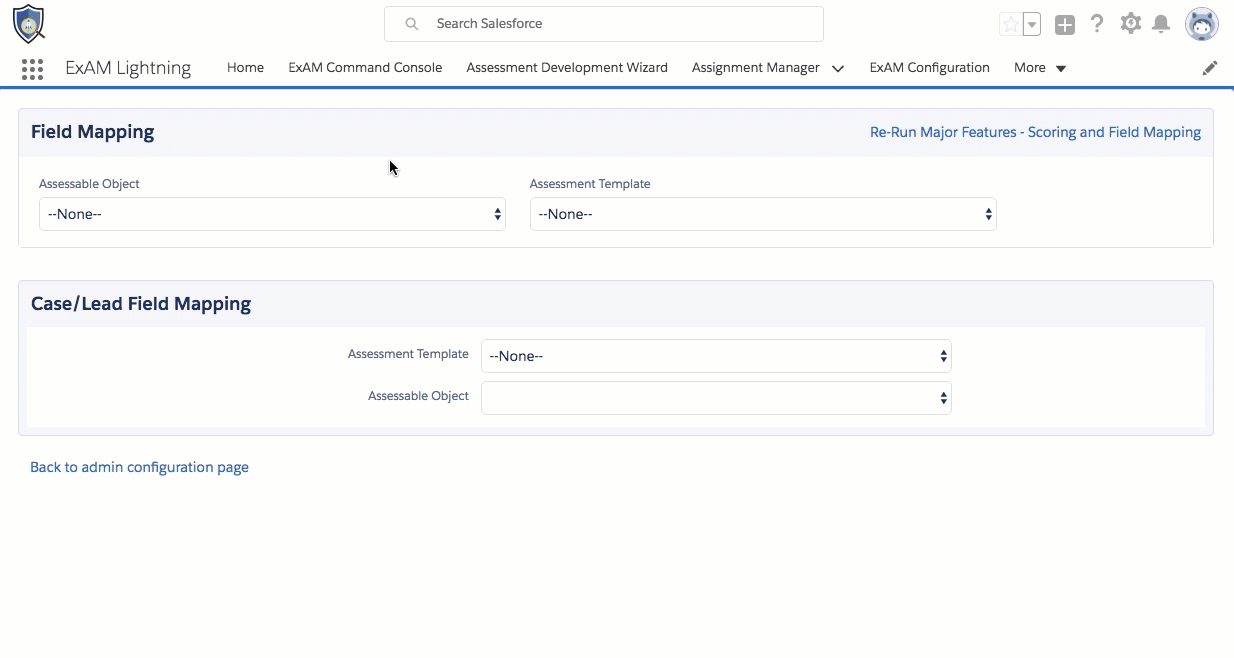Open Case/Lead Assessable Object dropdown

click(x=716, y=398)
